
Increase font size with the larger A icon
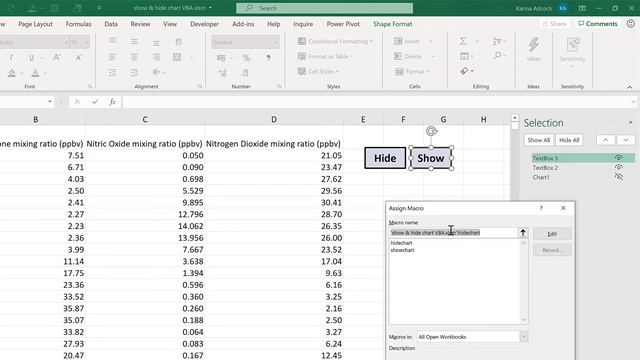point(56,58)
